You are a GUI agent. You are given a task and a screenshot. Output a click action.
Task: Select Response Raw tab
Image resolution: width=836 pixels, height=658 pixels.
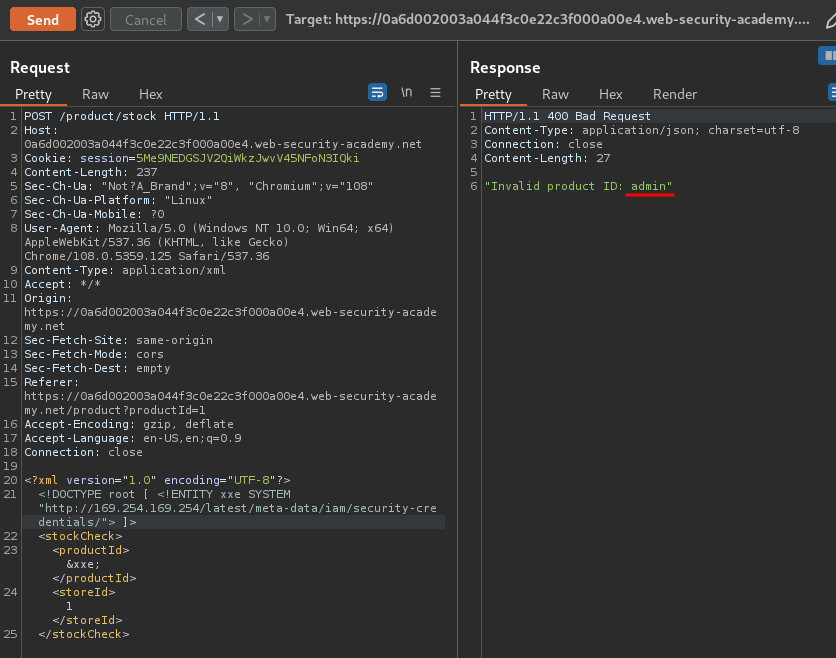[x=555, y=94]
